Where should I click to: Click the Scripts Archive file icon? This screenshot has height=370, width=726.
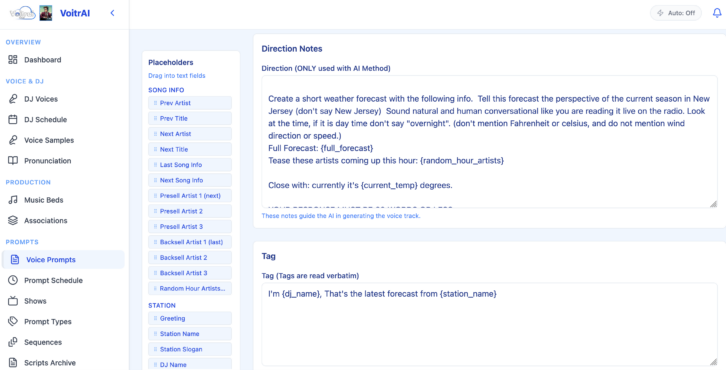tap(13, 363)
